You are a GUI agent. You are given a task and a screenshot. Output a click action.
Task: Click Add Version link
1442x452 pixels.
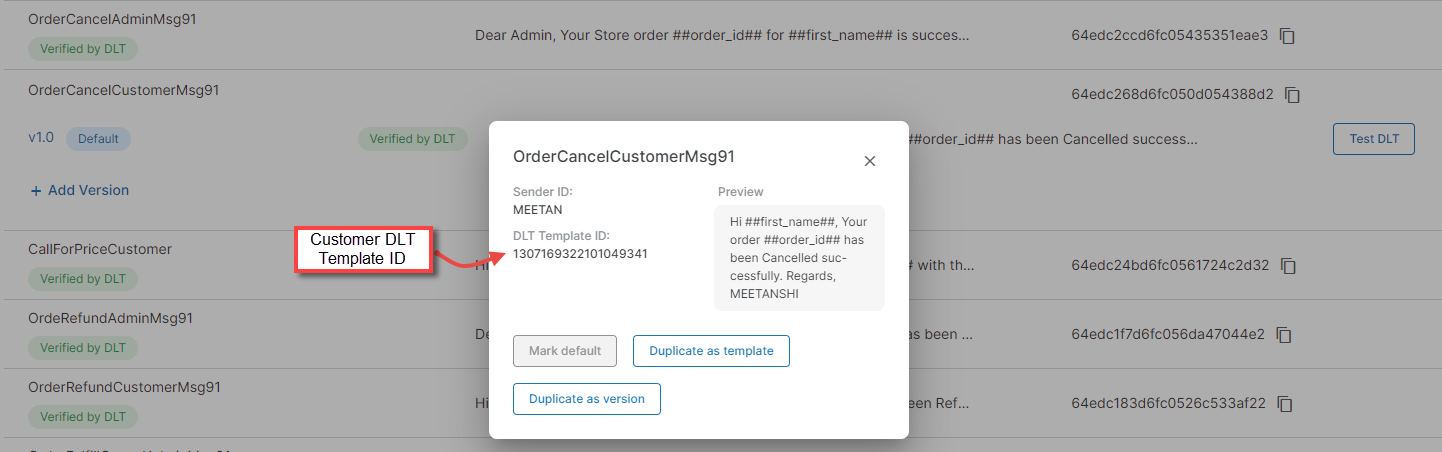click(79, 190)
